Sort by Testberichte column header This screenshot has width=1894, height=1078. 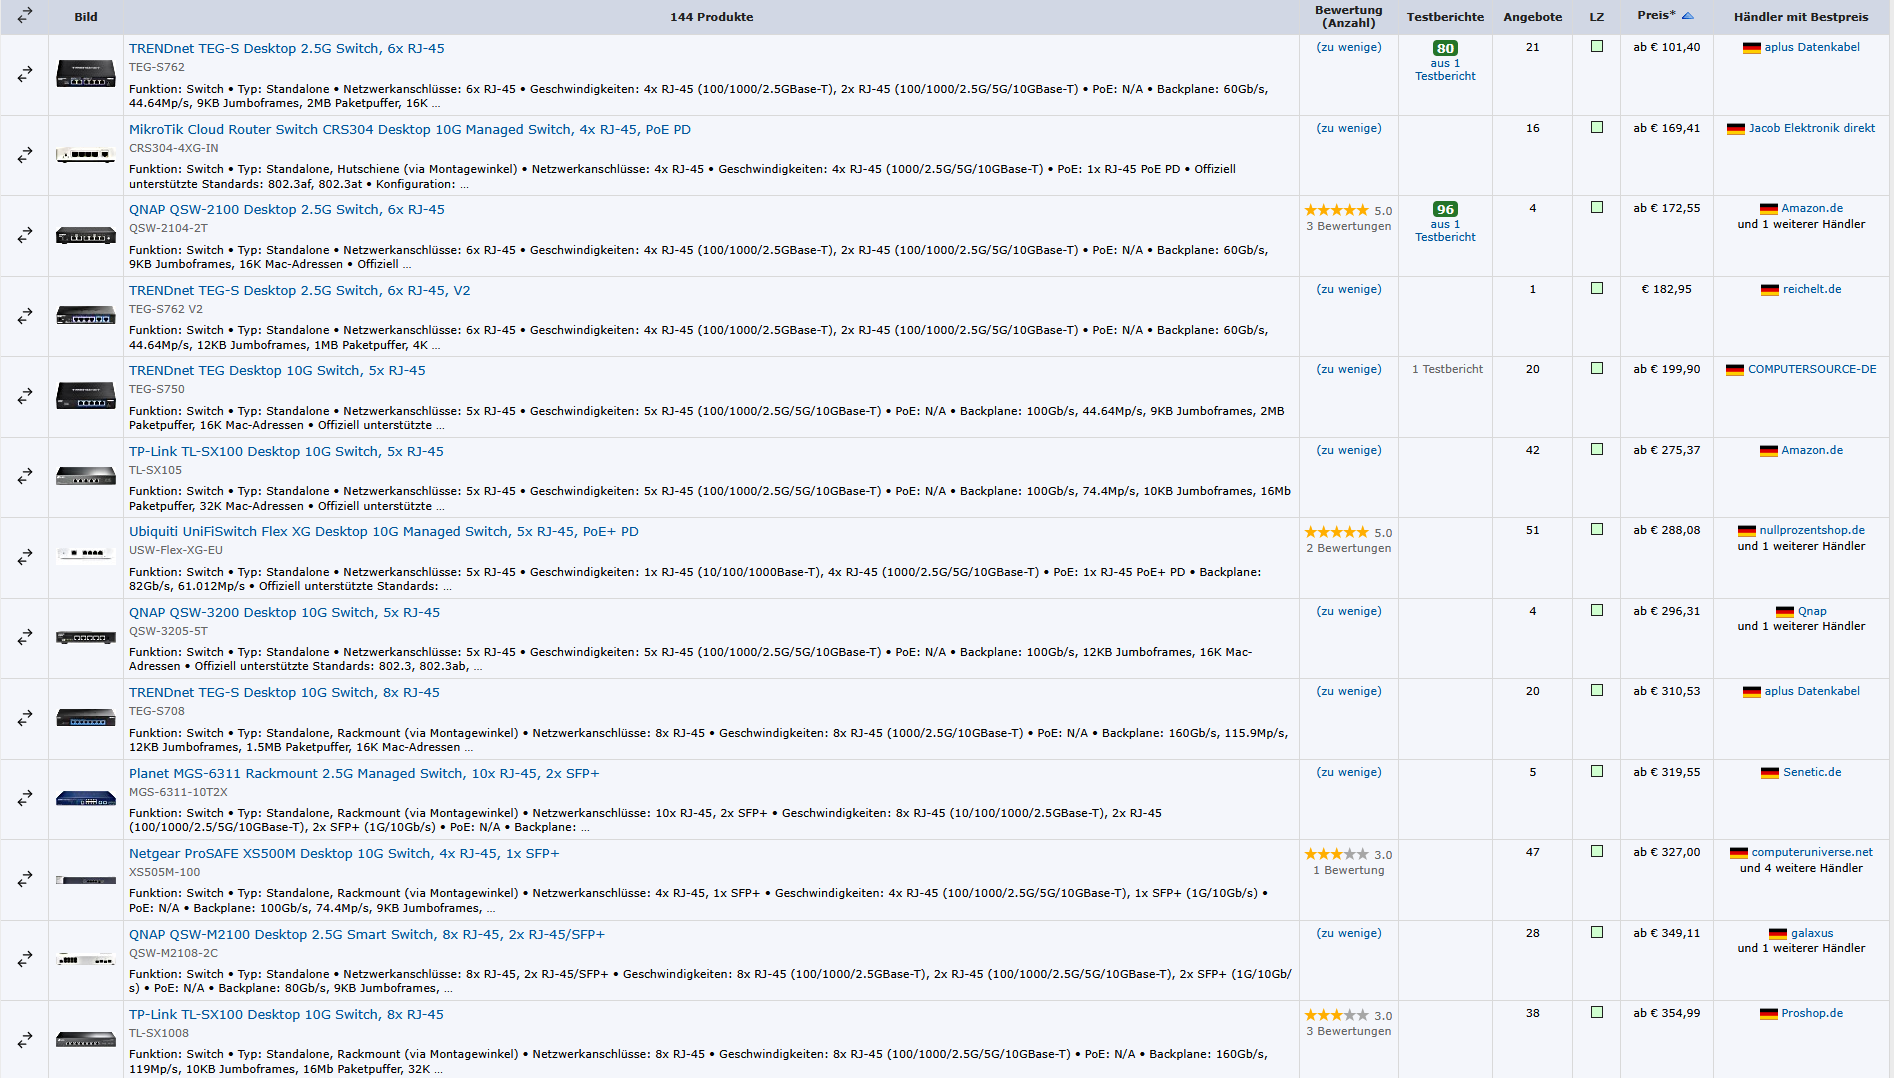[1445, 17]
